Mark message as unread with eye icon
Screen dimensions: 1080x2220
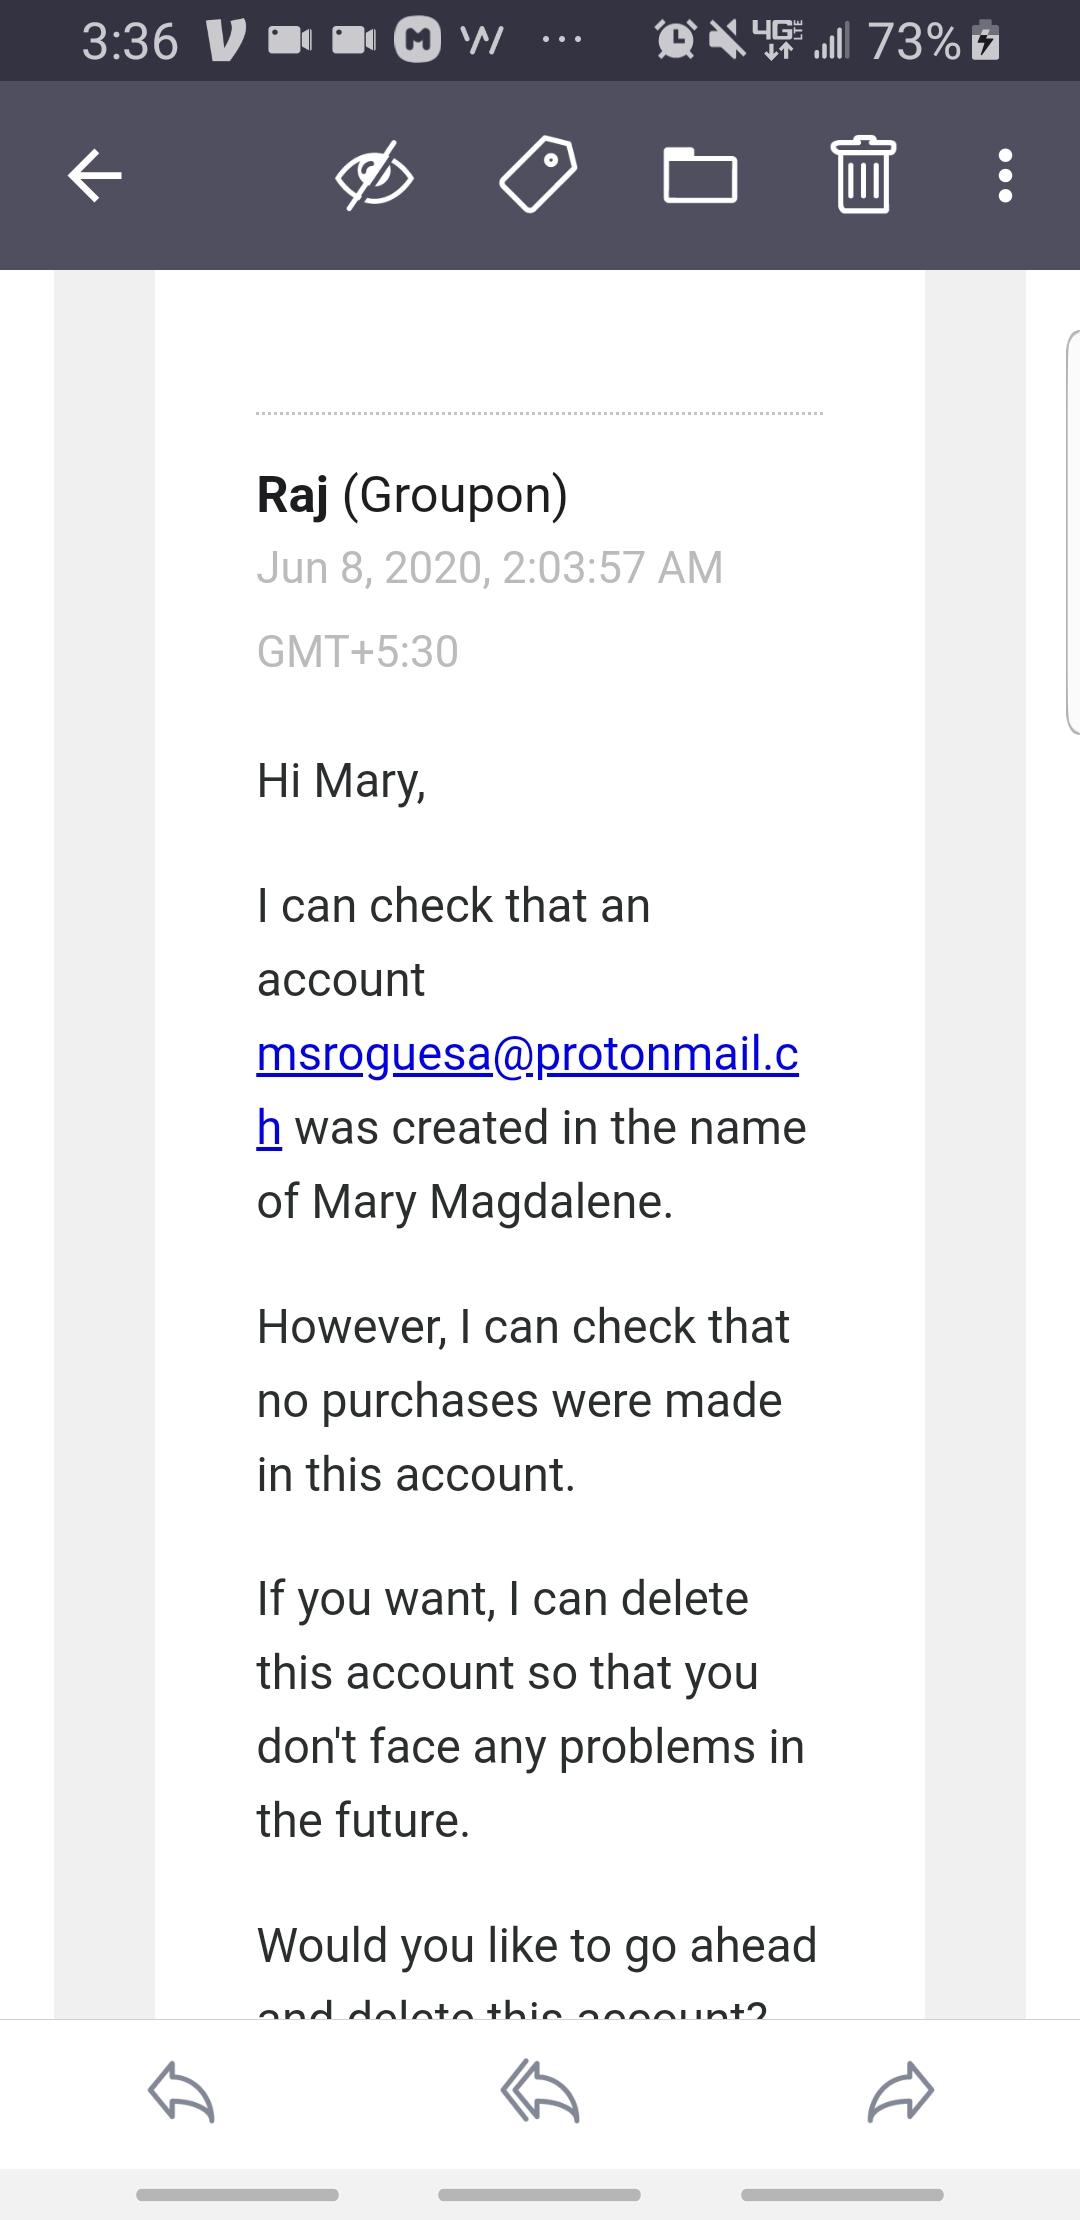[x=374, y=176]
